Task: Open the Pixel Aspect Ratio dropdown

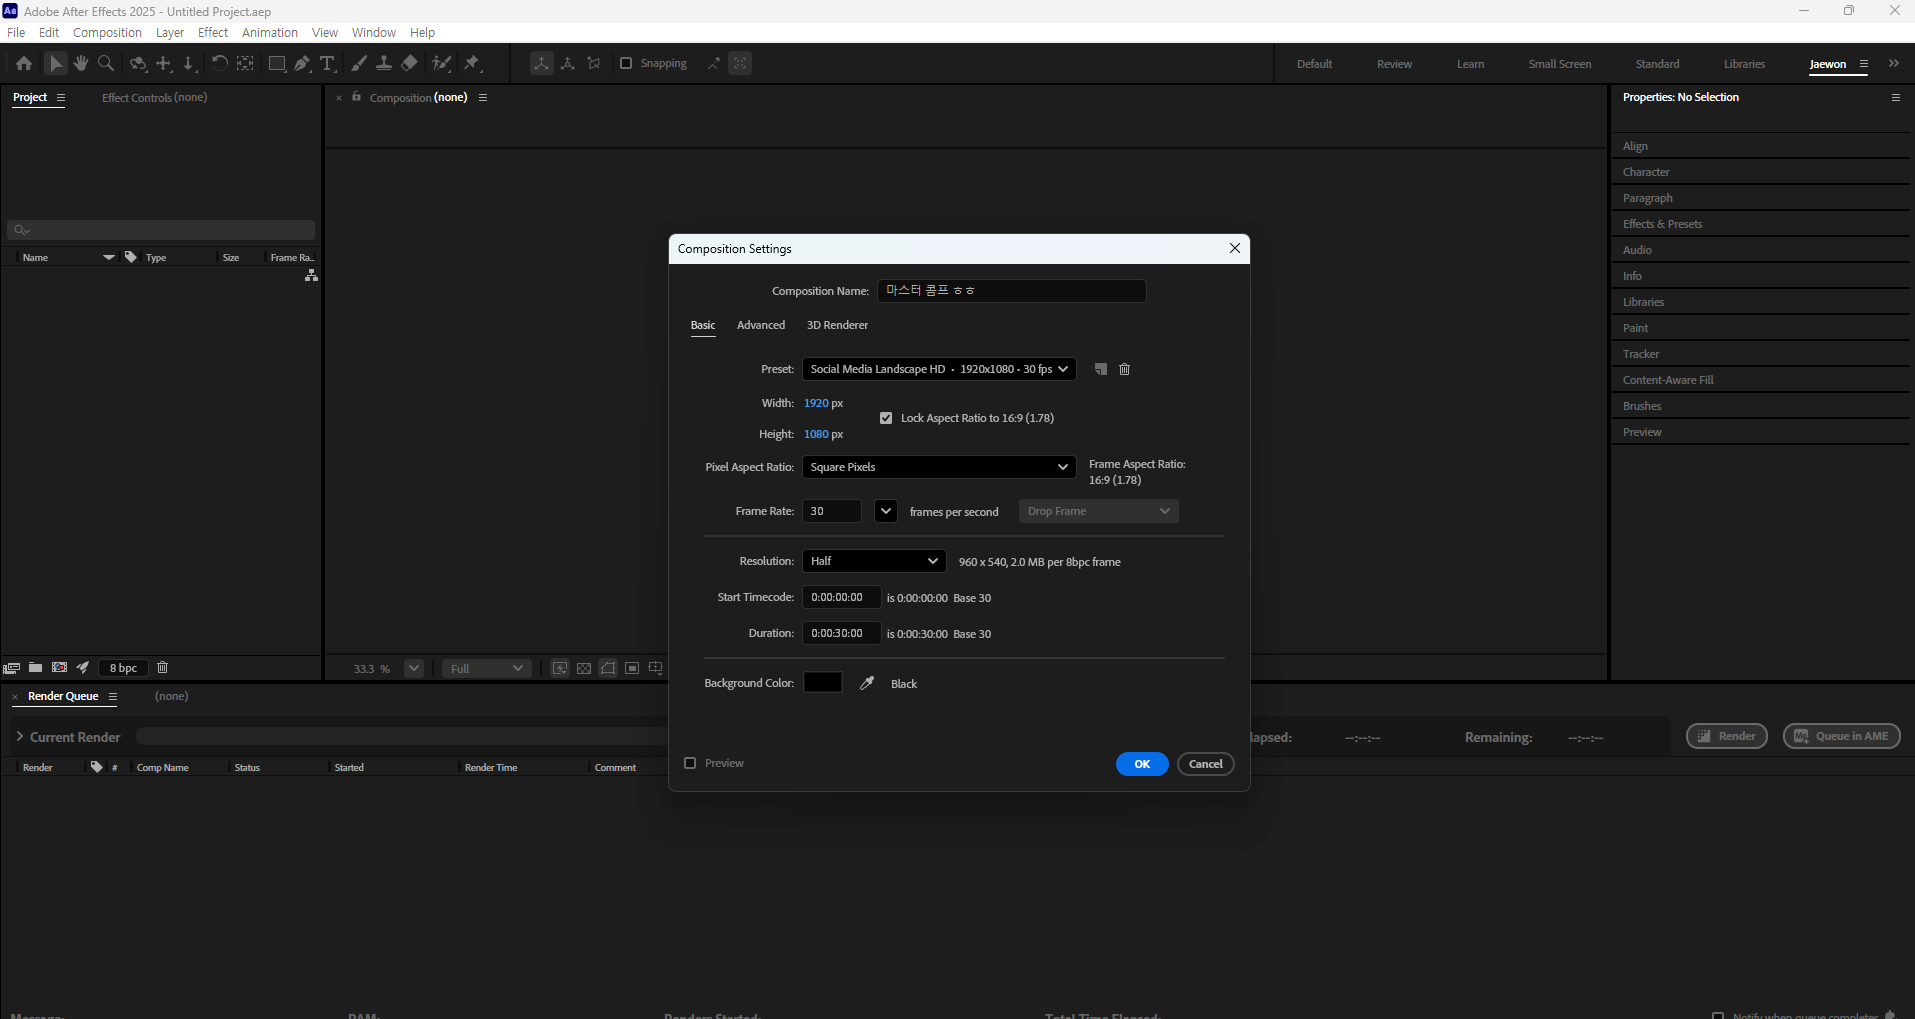Action: 939,467
